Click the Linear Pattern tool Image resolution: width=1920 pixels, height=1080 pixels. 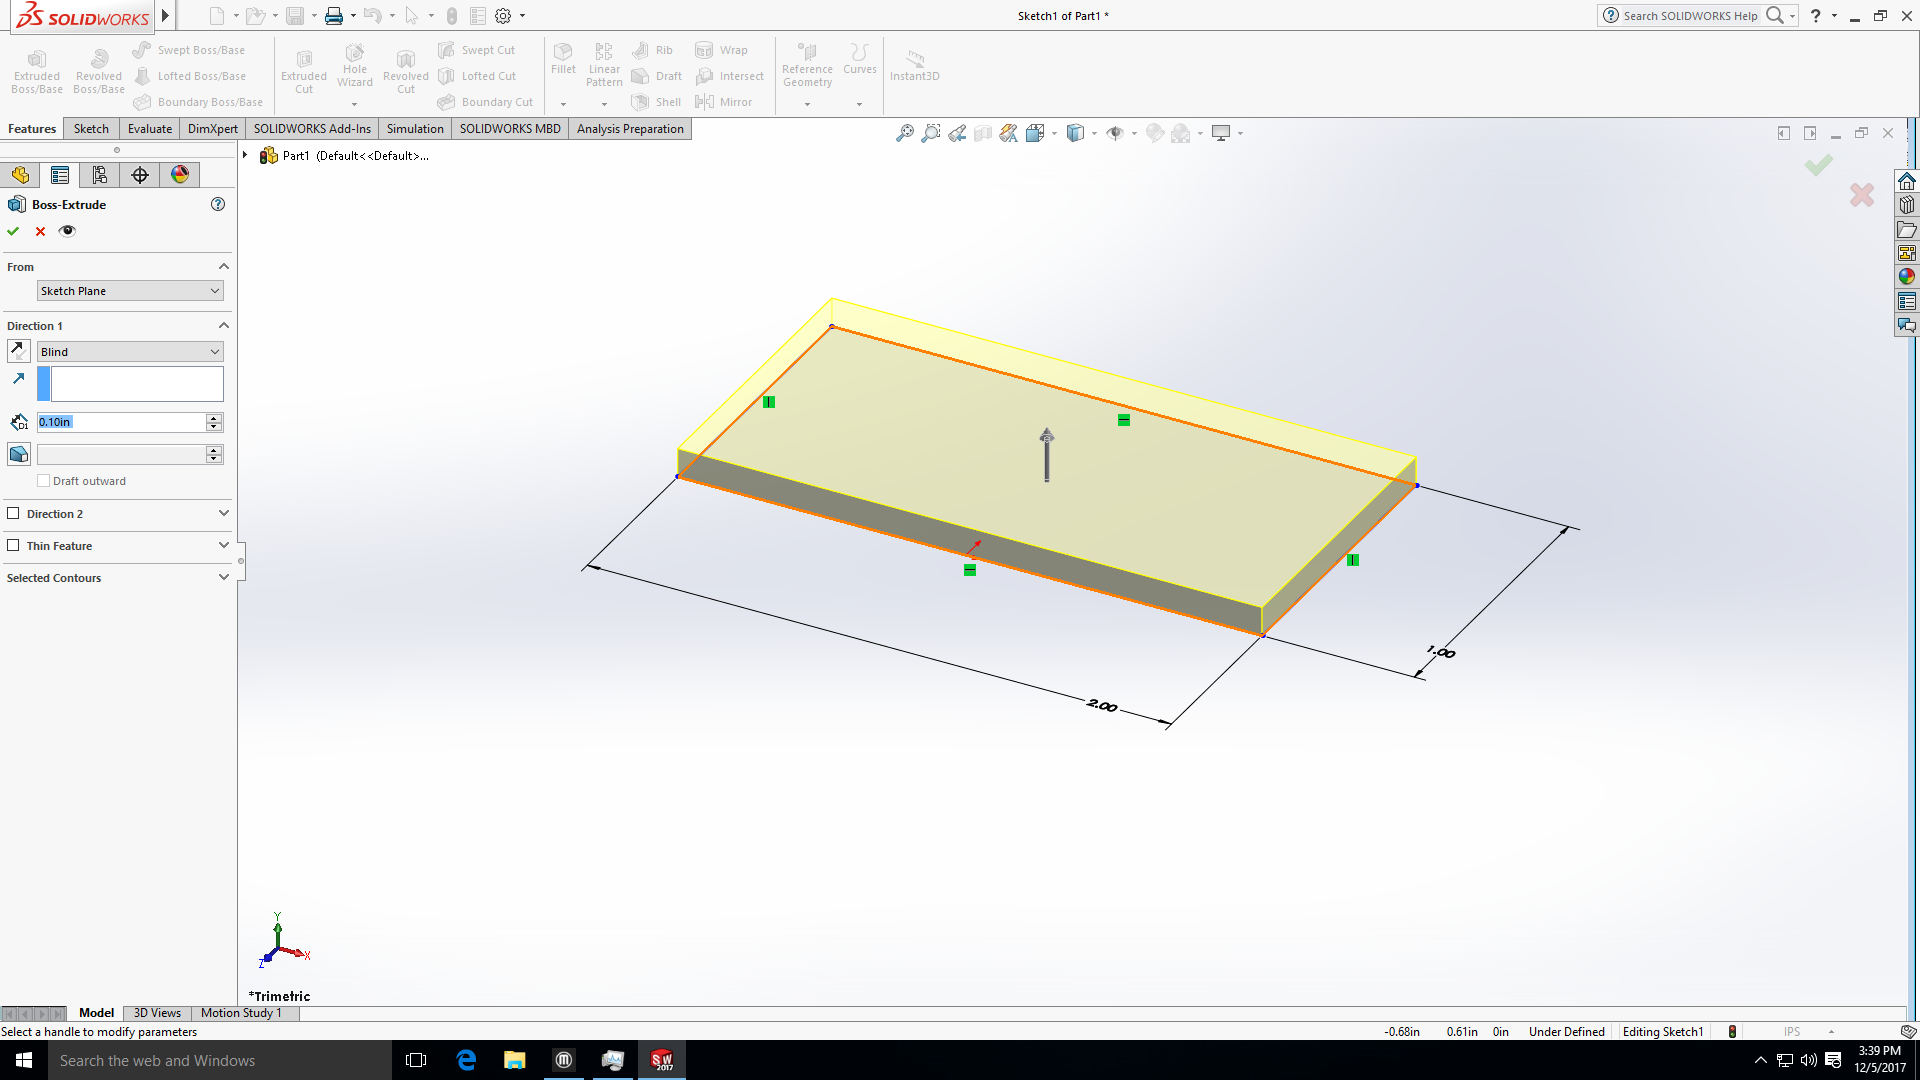(603, 63)
